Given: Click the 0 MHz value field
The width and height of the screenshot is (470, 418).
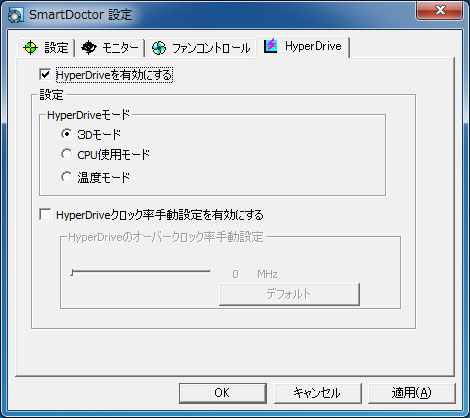Looking at the screenshot, I should (235, 274).
